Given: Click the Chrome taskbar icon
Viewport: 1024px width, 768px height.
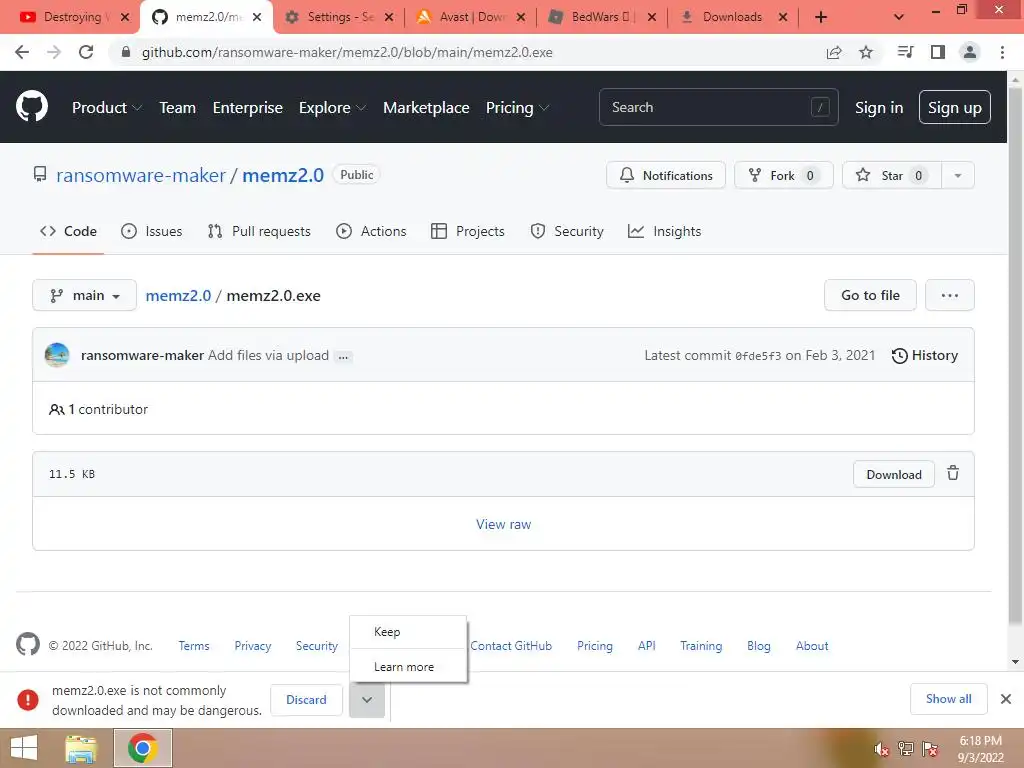Looking at the screenshot, I should 142,748.
